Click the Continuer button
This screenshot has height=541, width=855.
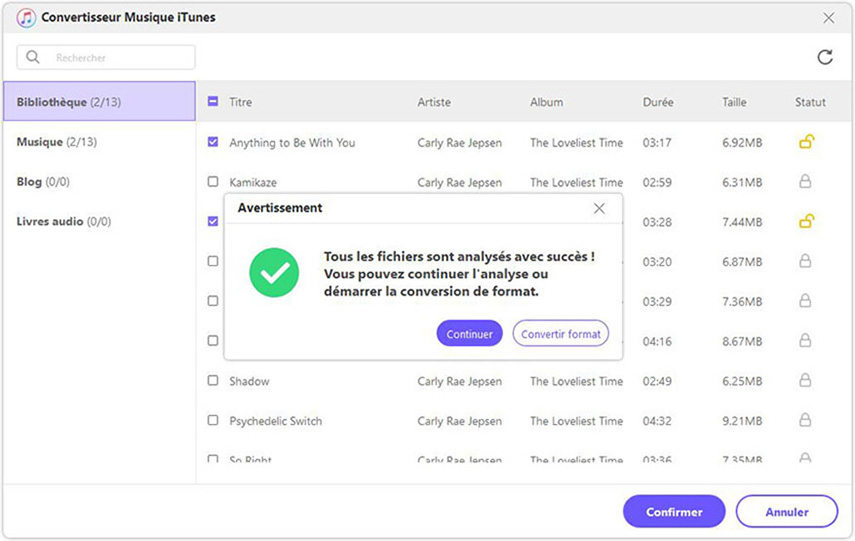click(469, 334)
